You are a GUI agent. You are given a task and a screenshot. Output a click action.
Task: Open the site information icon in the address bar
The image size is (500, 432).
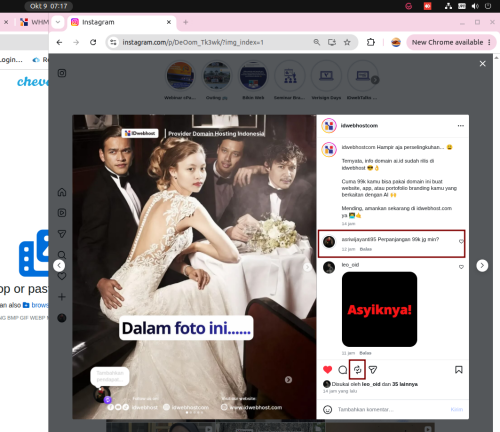tap(113, 42)
